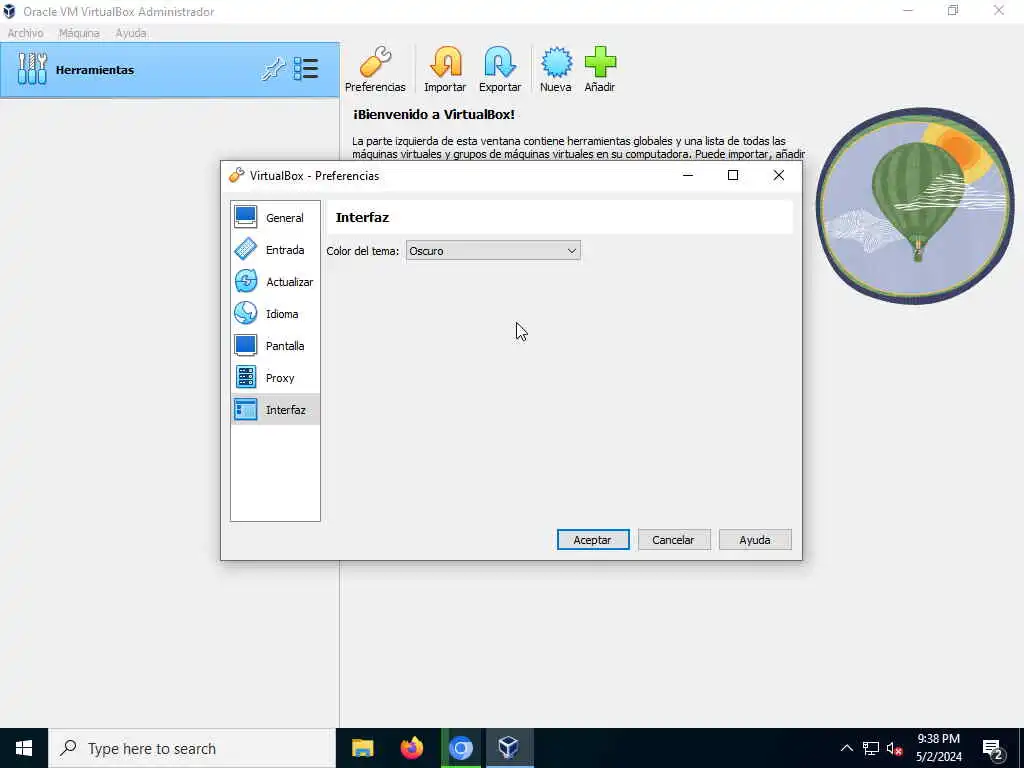Click the Añadir green plus icon

coord(600,62)
